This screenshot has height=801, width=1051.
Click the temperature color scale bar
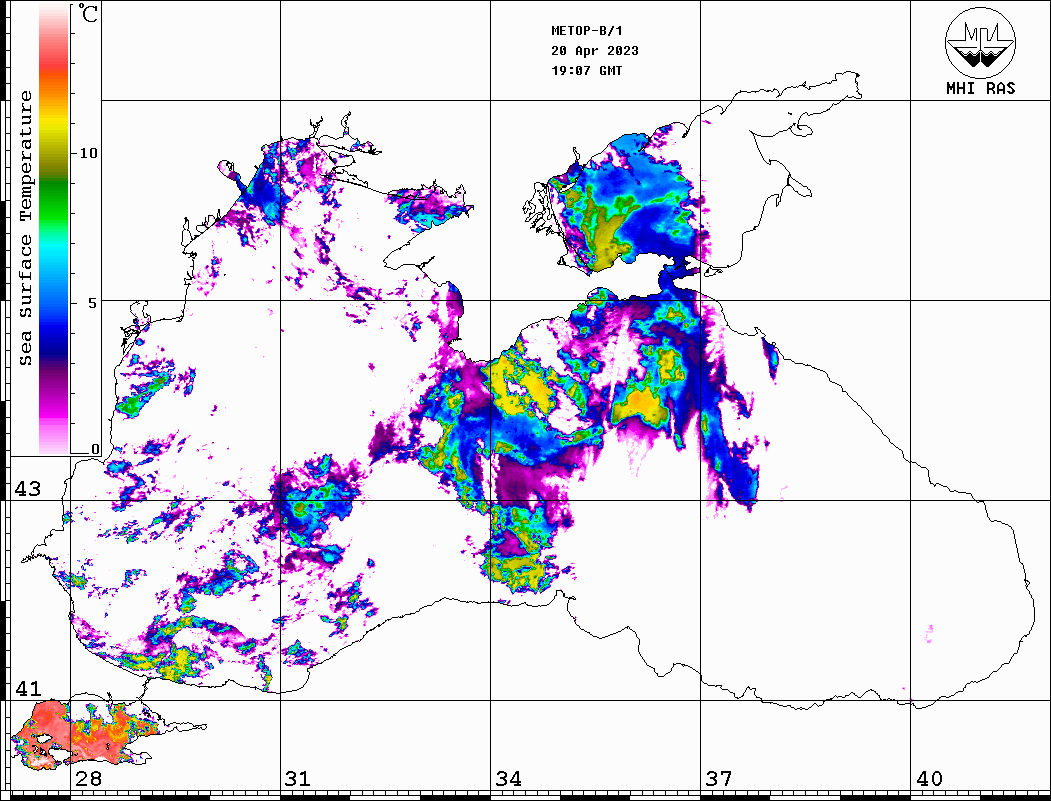54,229
